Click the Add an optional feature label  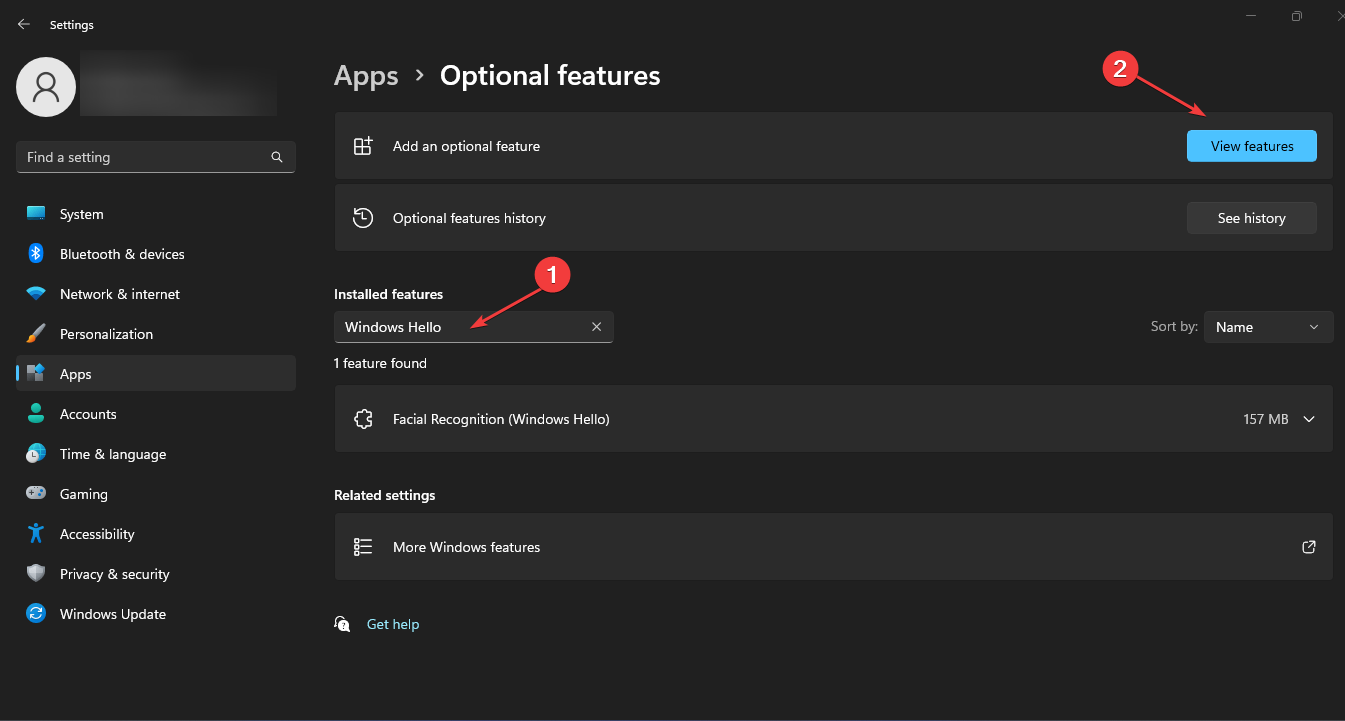466,146
